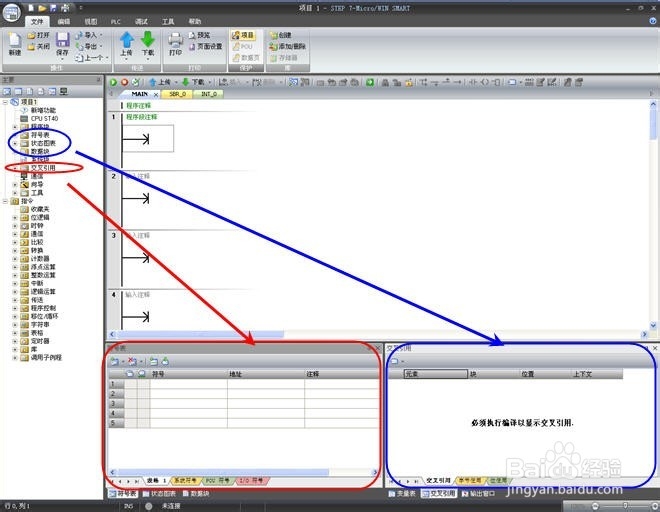Select 交叉引用 in project tree

(43, 168)
